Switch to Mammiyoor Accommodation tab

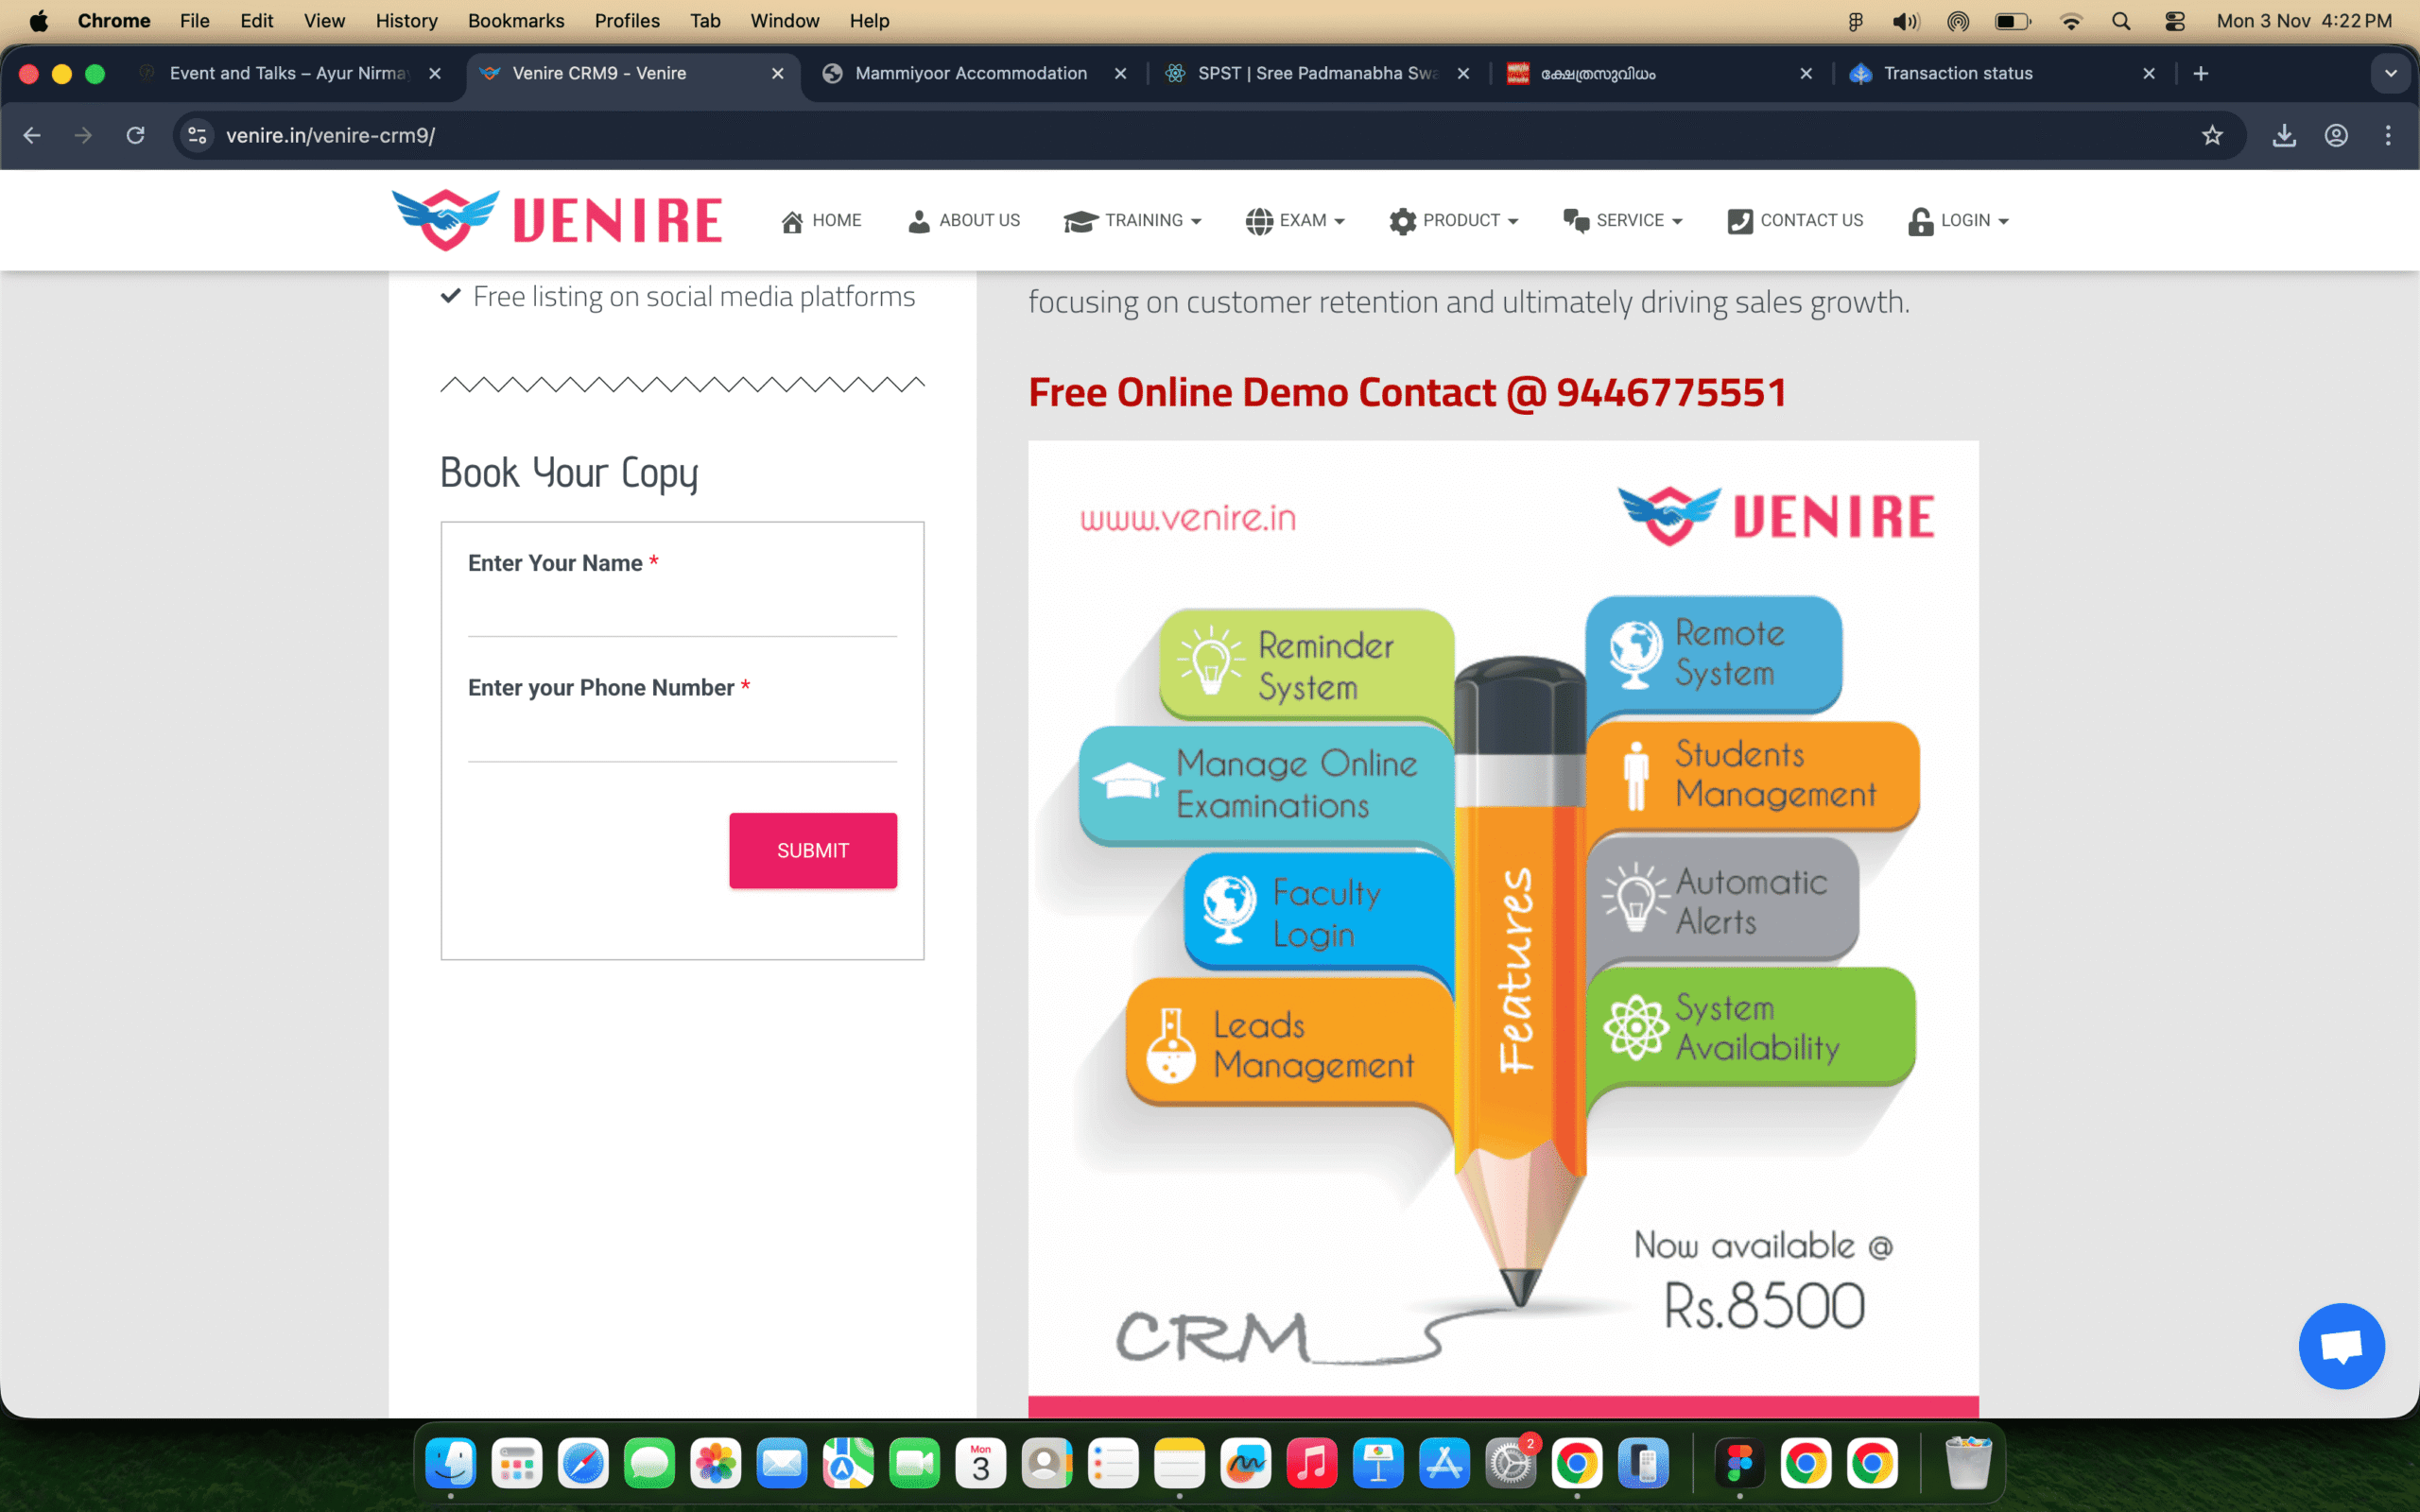(x=970, y=73)
